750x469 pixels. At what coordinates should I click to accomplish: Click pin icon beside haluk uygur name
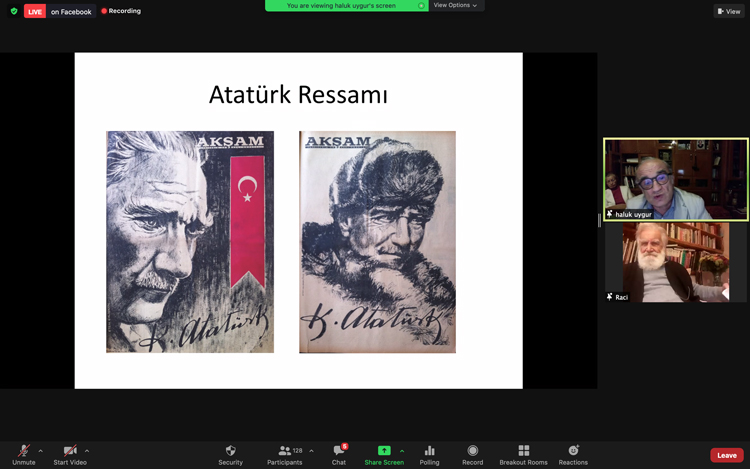click(609, 214)
